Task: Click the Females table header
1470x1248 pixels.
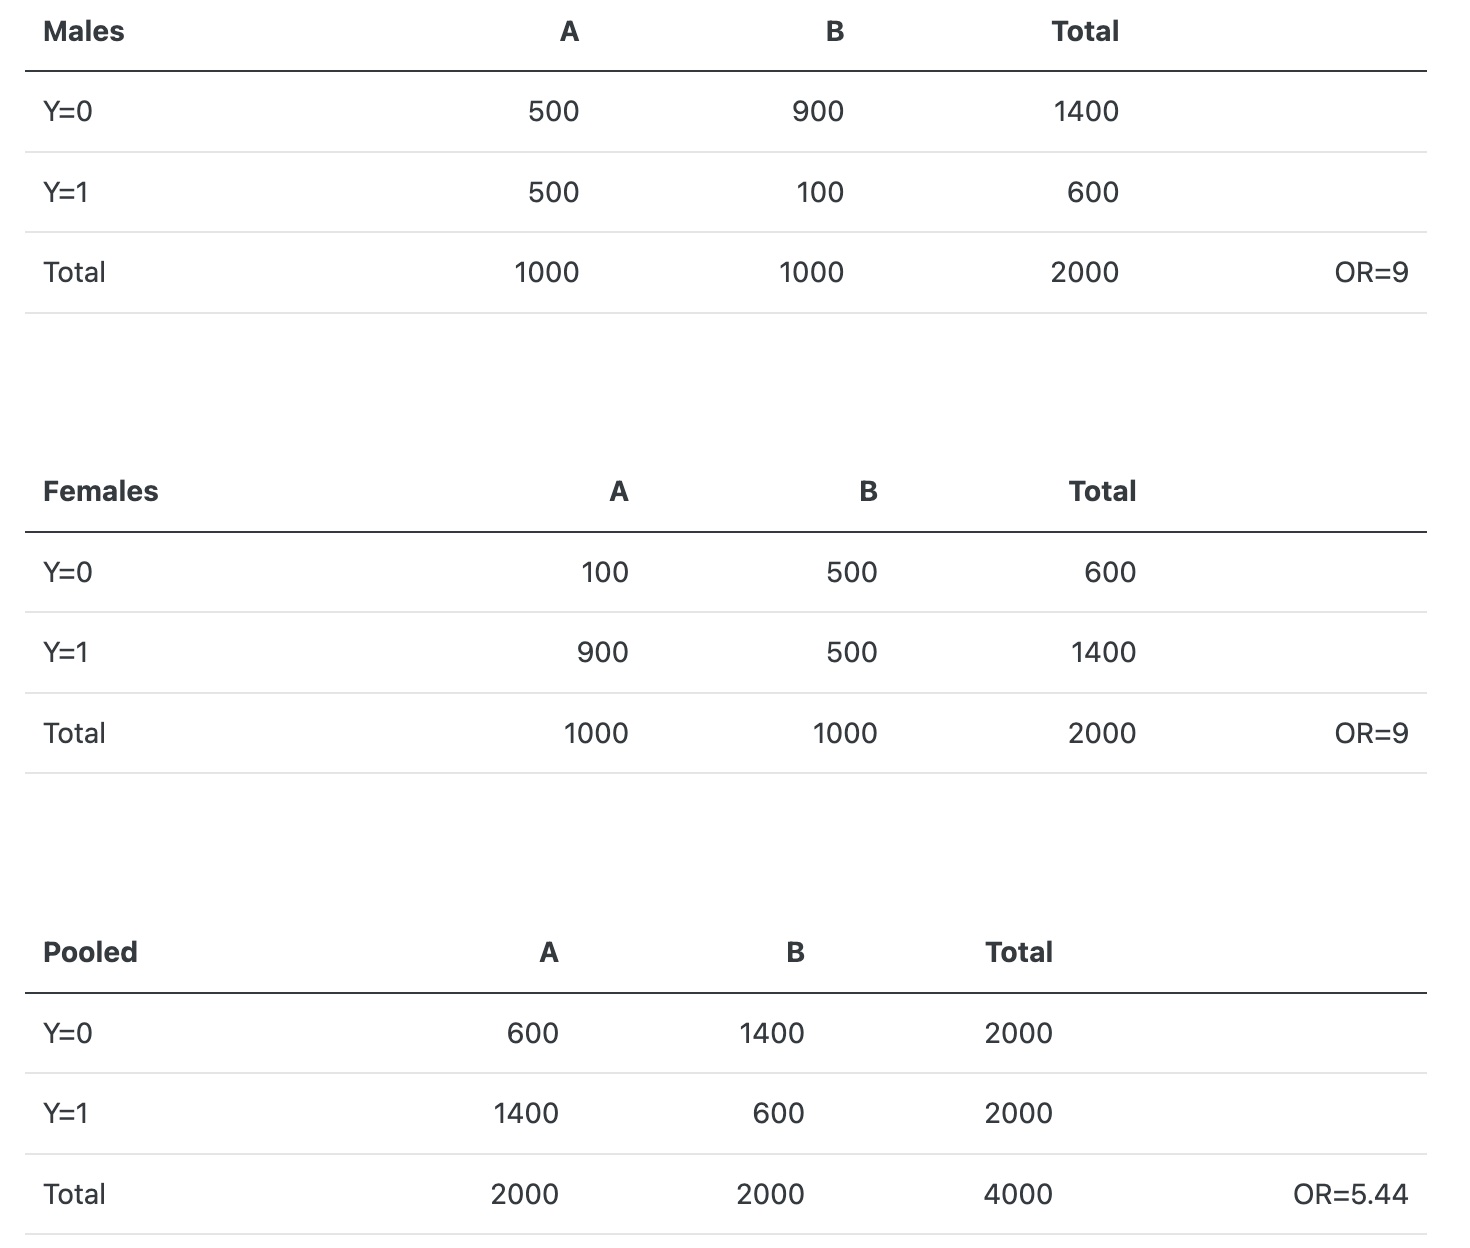Action: pyautogui.click(x=101, y=492)
